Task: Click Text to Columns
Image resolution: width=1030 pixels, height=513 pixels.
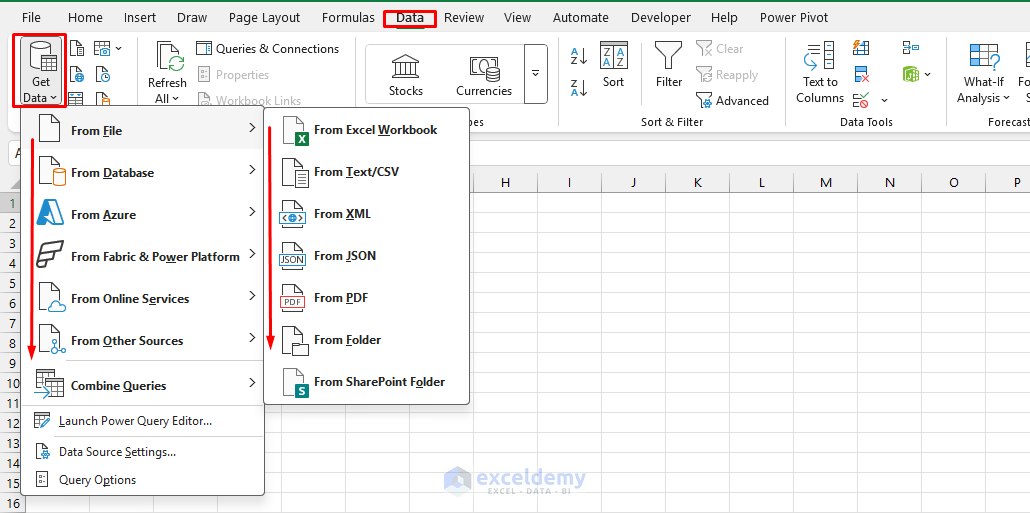Action: tap(820, 72)
